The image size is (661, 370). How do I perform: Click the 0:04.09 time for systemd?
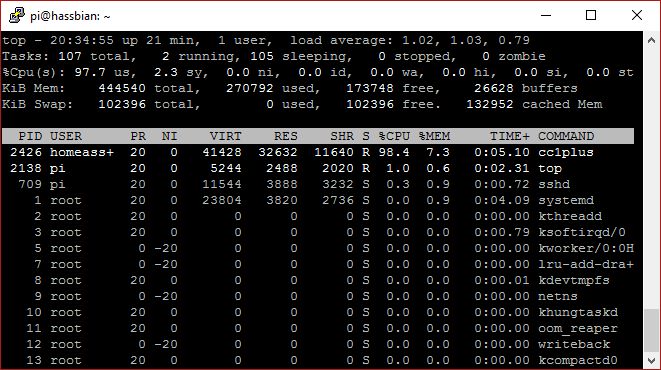pos(502,200)
